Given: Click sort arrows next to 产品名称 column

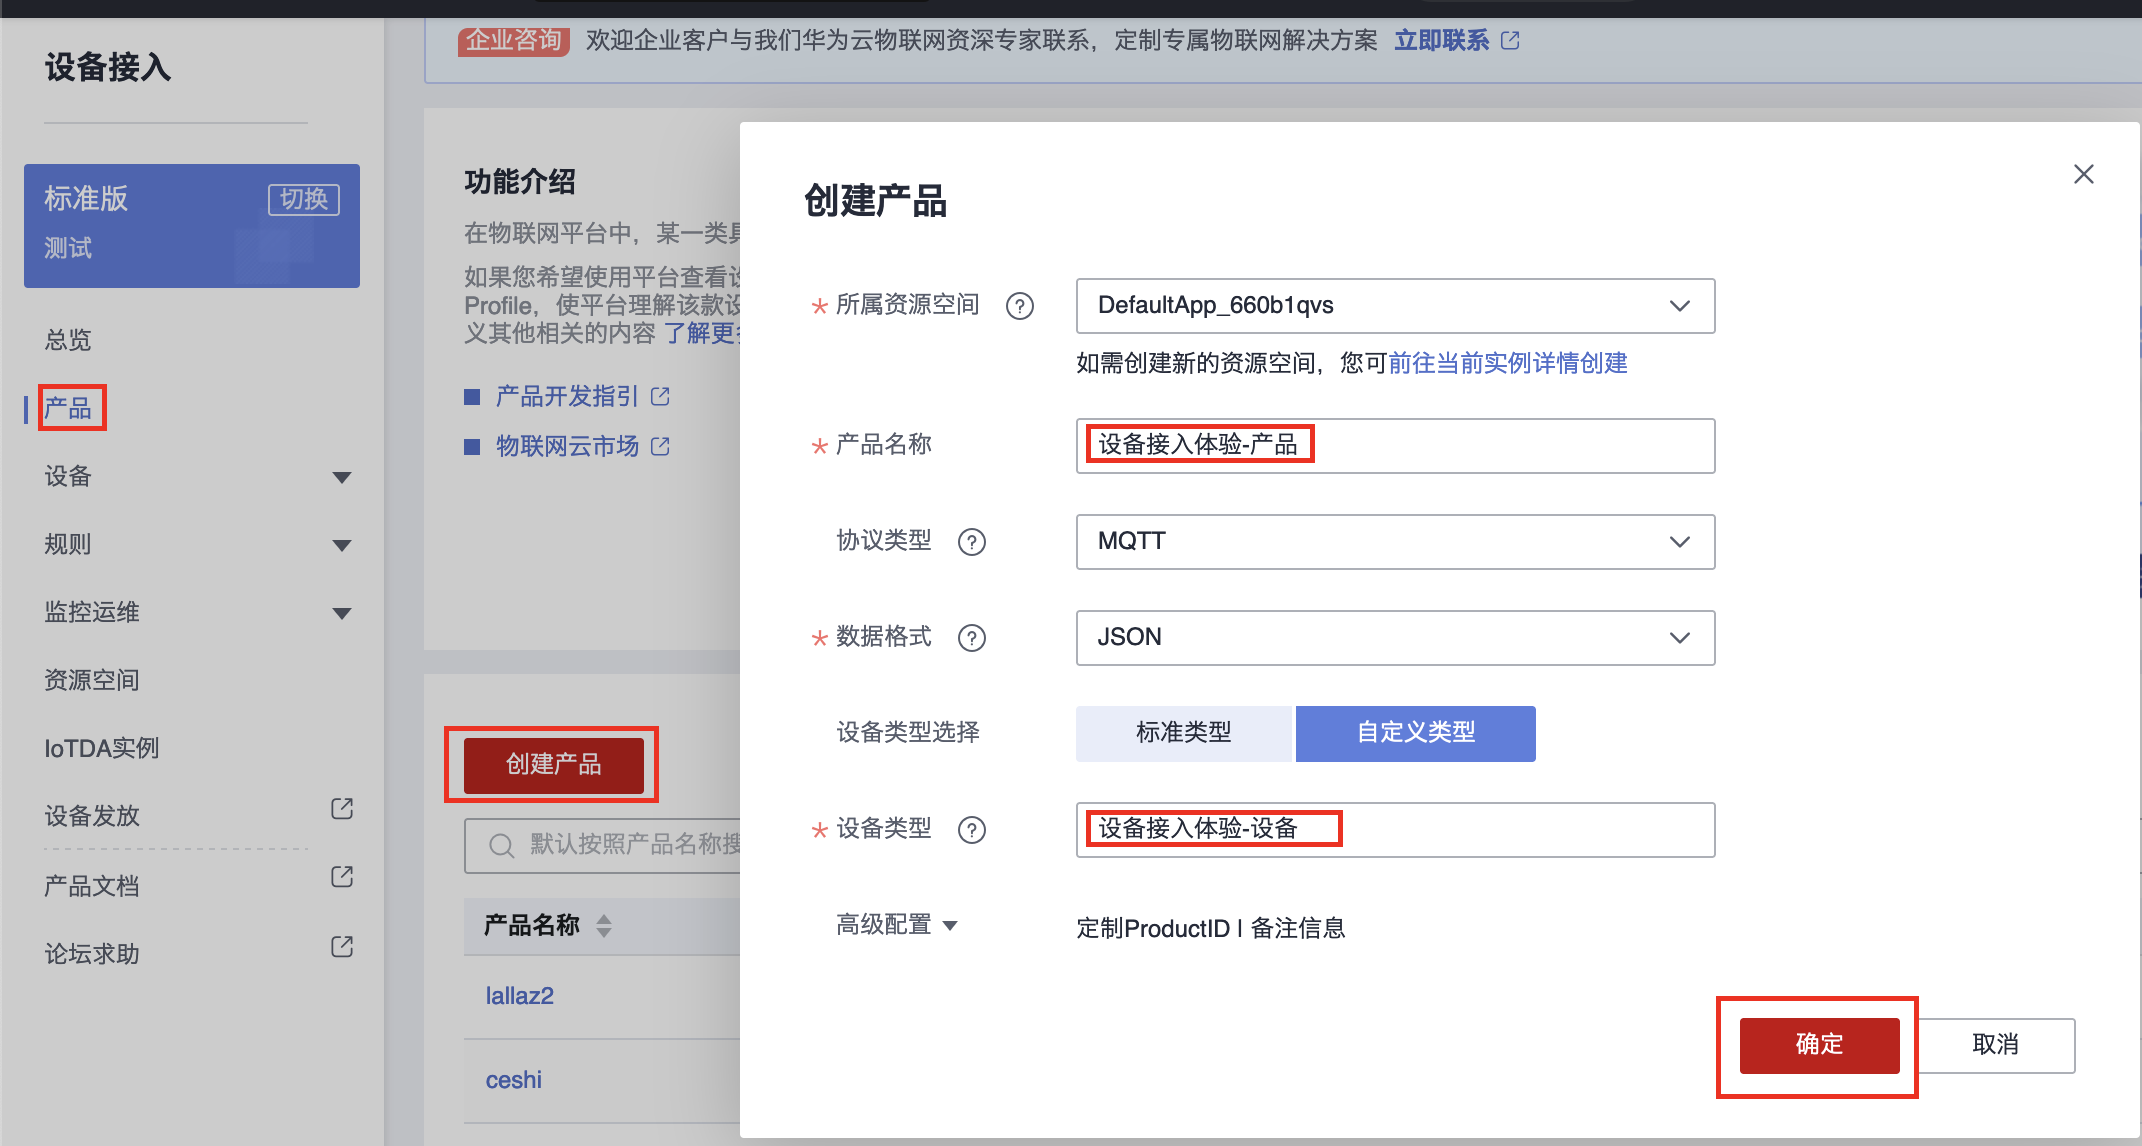Looking at the screenshot, I should (604, 926).
